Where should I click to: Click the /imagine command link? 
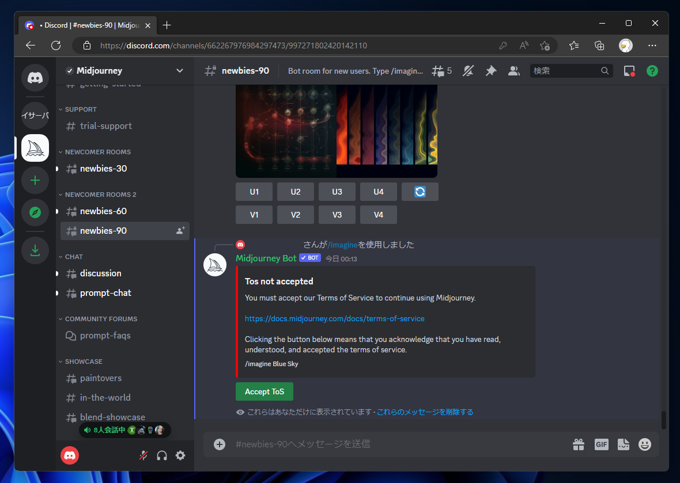pos(343,245)
